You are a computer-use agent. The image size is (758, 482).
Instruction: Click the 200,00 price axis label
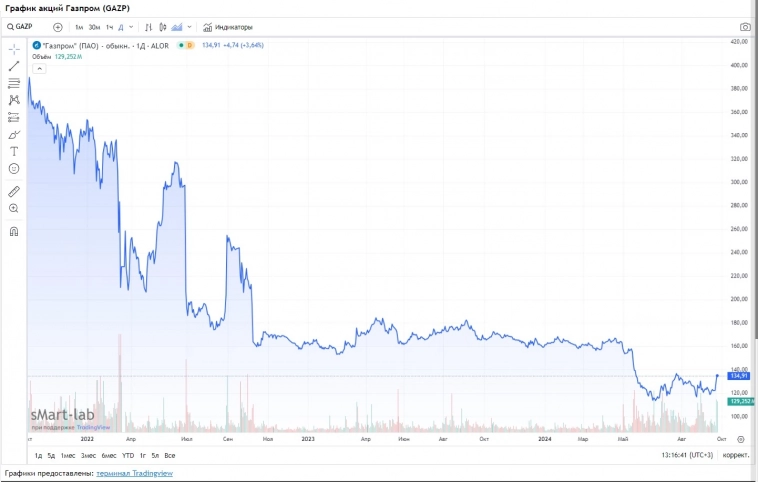pos(739,299)
